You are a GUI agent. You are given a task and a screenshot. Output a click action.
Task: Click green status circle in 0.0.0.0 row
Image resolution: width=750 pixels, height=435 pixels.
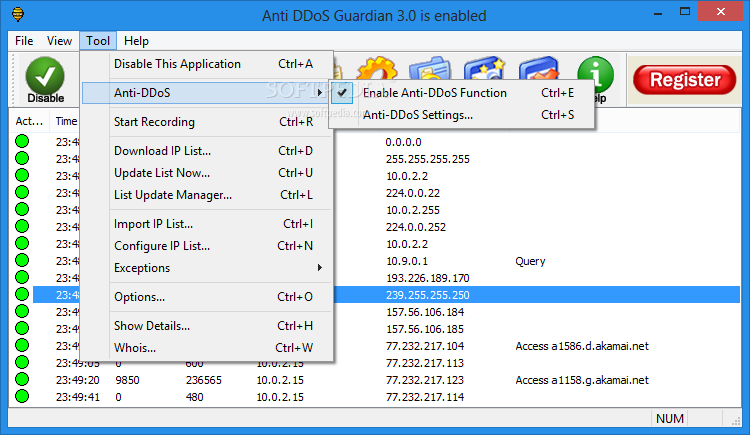(22, 141)
